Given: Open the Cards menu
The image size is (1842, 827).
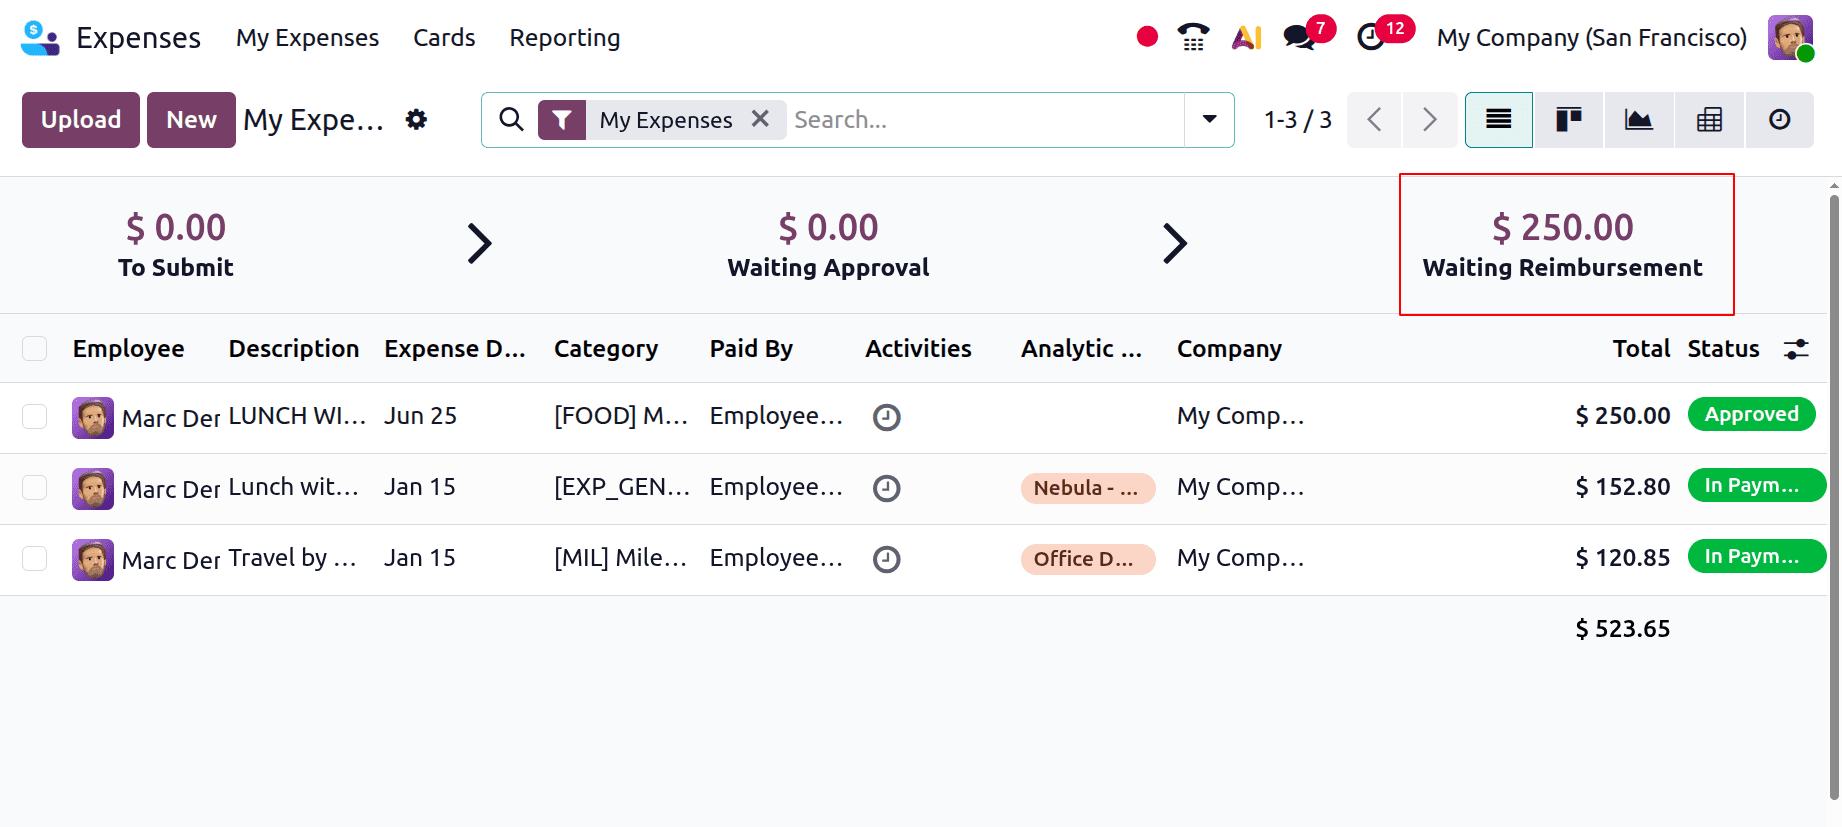Looking at the screenshot, I should [444, 38].
